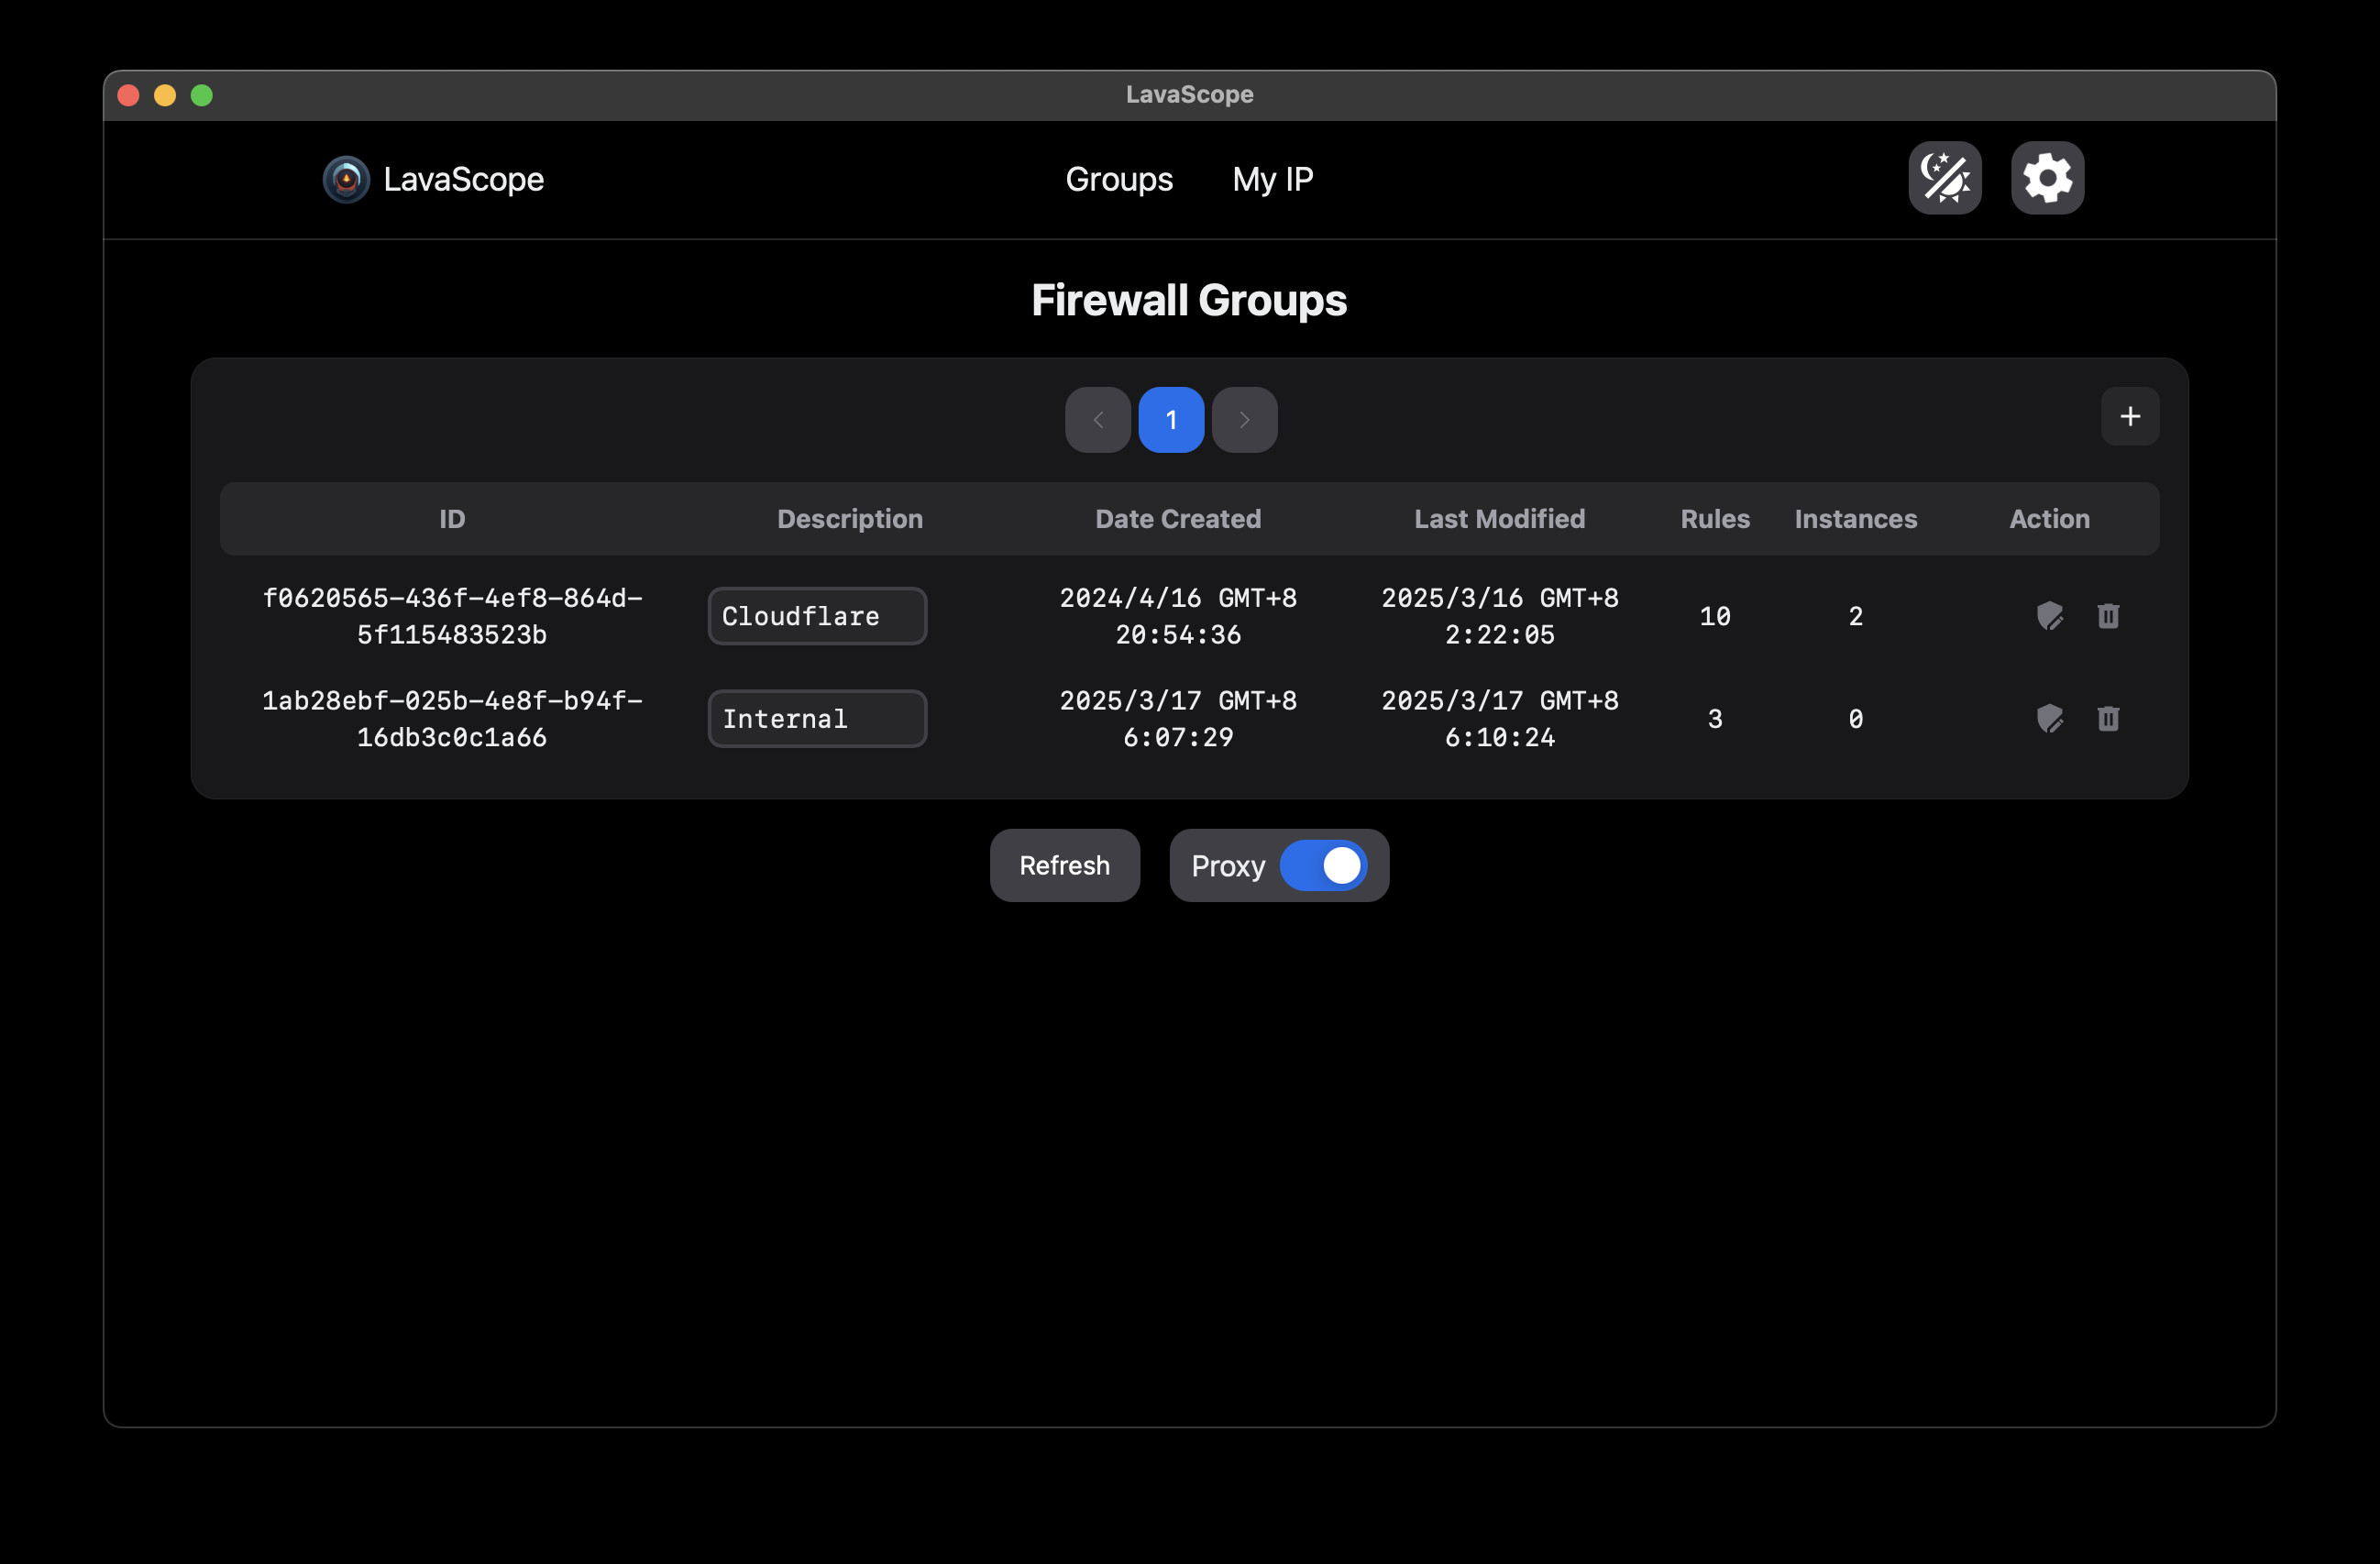The height and width of the screenshot is (1564, 2380).
Task: Go to next page chevron
Action: [1244, 420]
